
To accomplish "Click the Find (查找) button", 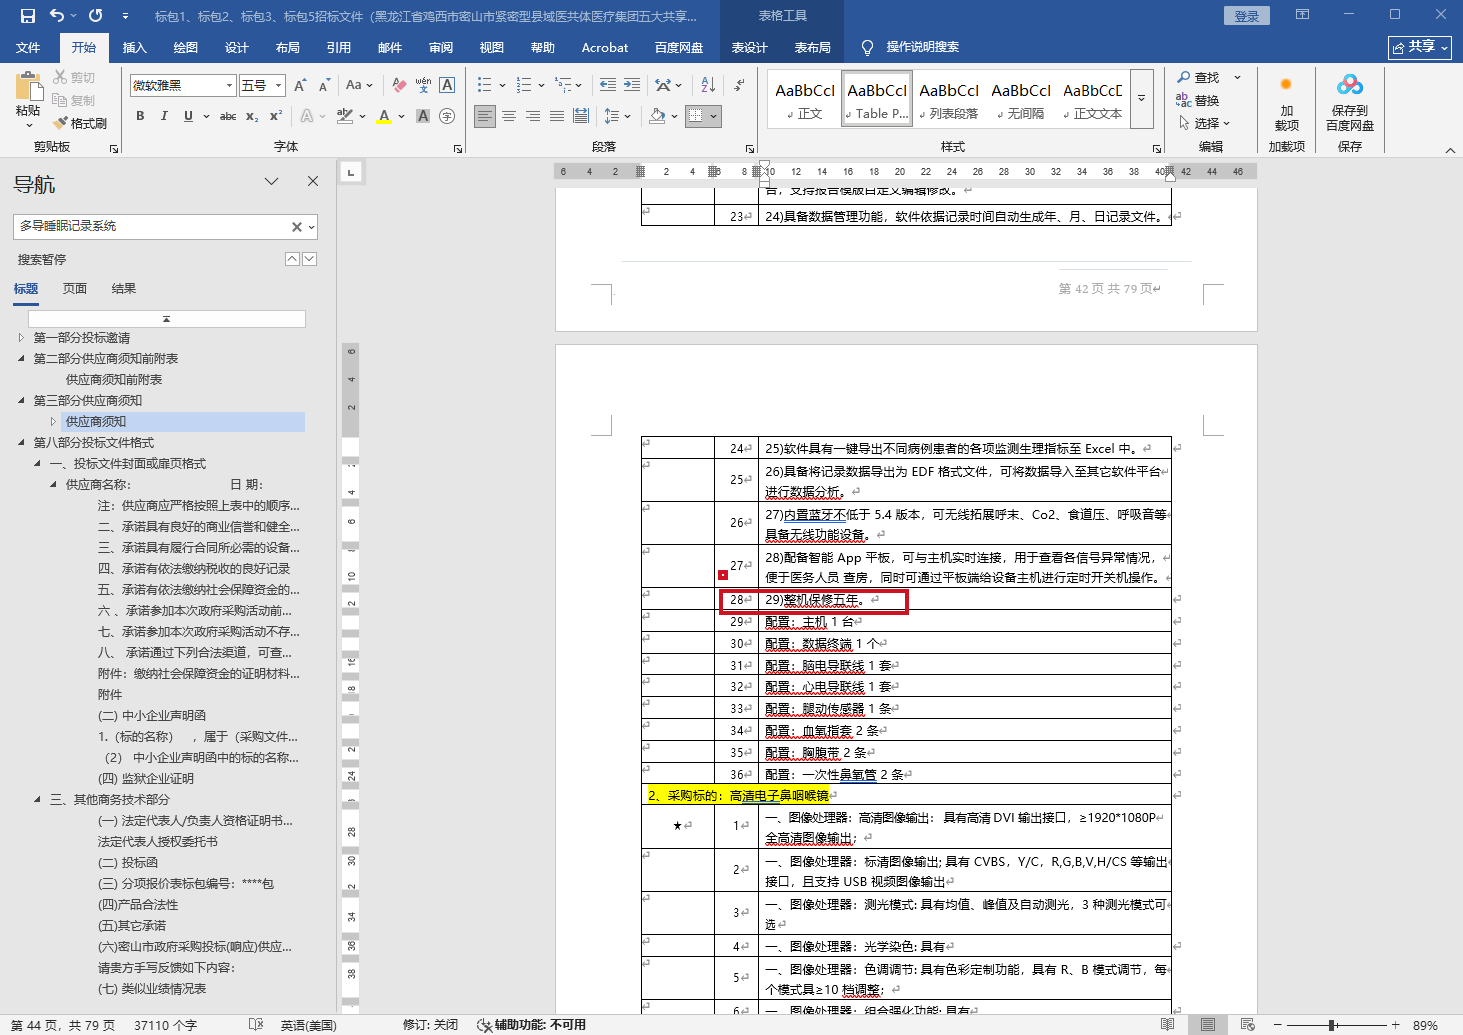I will 1199,77.
